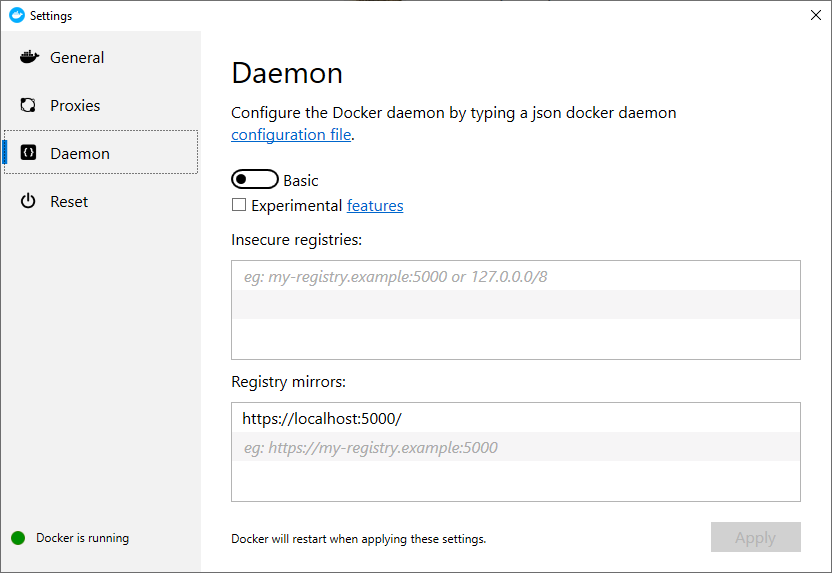Click the 'Basic' label next to toggle

click(301, 180)
